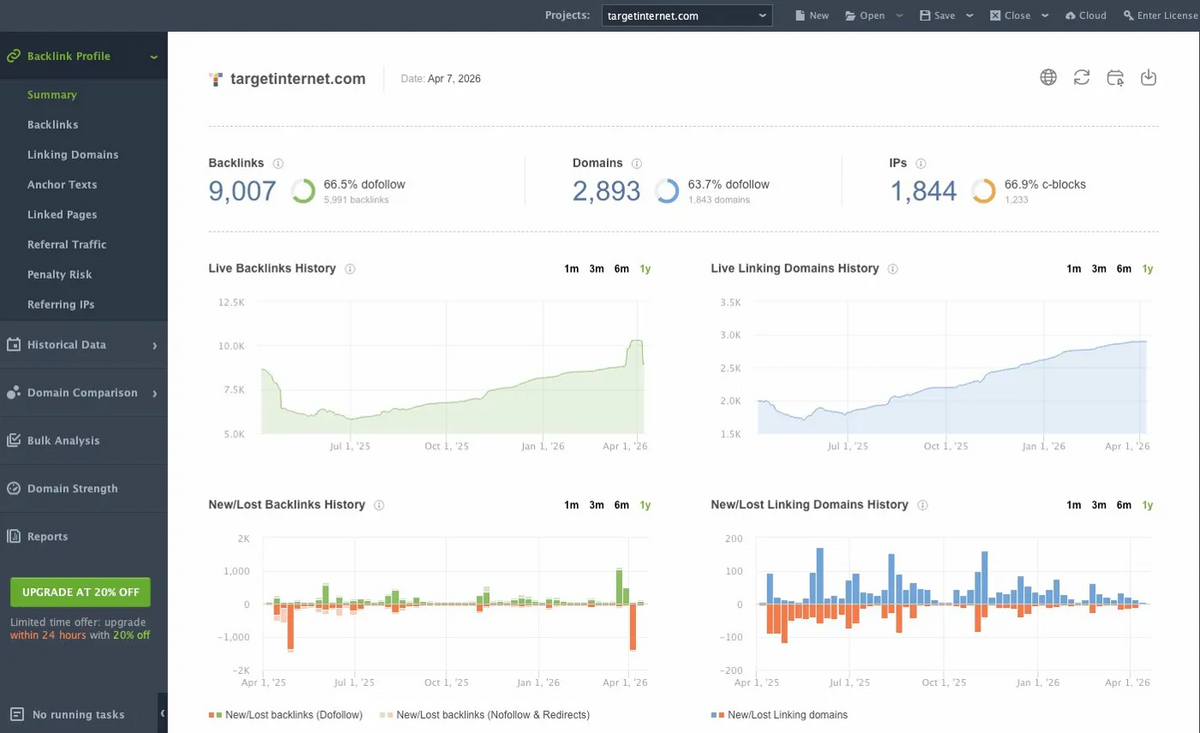Screen dimensions: 1200x733
Task: Click the blue domains dofollow donut chart
Action: click(667, 191)
